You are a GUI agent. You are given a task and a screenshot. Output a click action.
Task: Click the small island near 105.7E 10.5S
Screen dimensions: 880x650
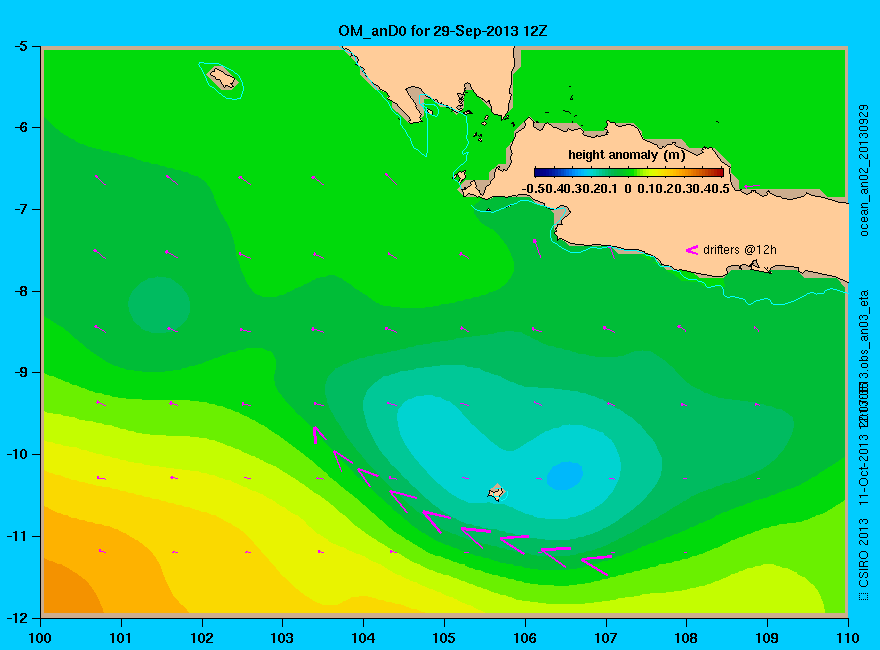coord(496,492)
